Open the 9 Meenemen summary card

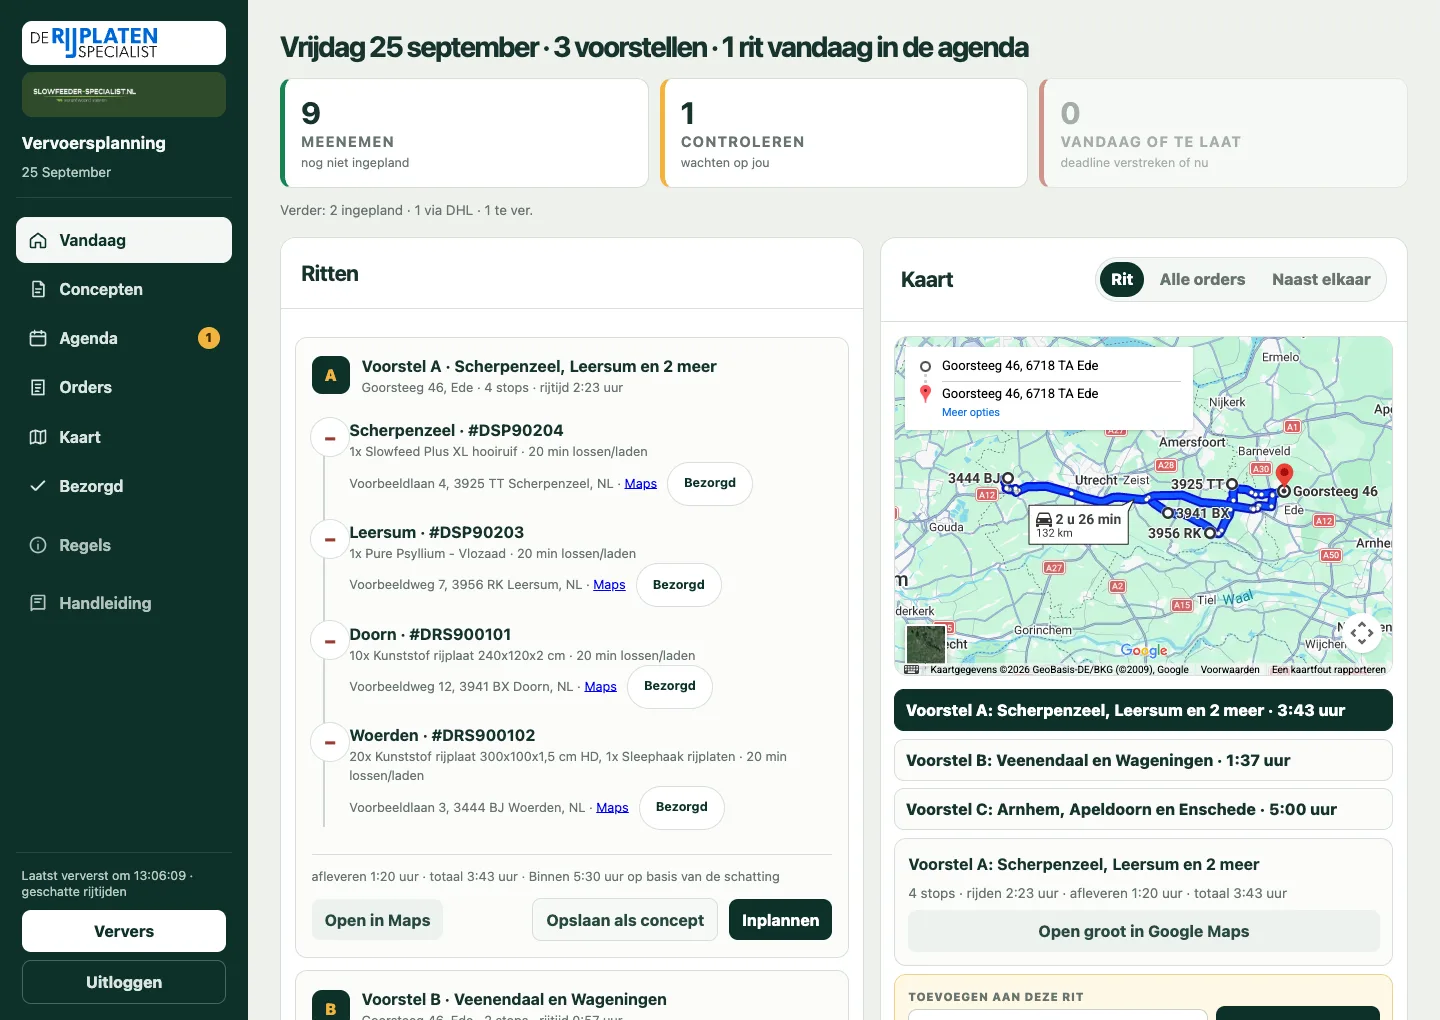coord(465,133)
